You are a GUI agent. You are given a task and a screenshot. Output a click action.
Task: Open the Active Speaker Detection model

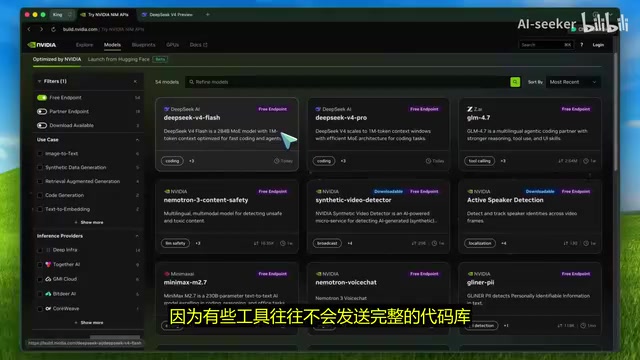pyautogui.click(x=505, y=200)
